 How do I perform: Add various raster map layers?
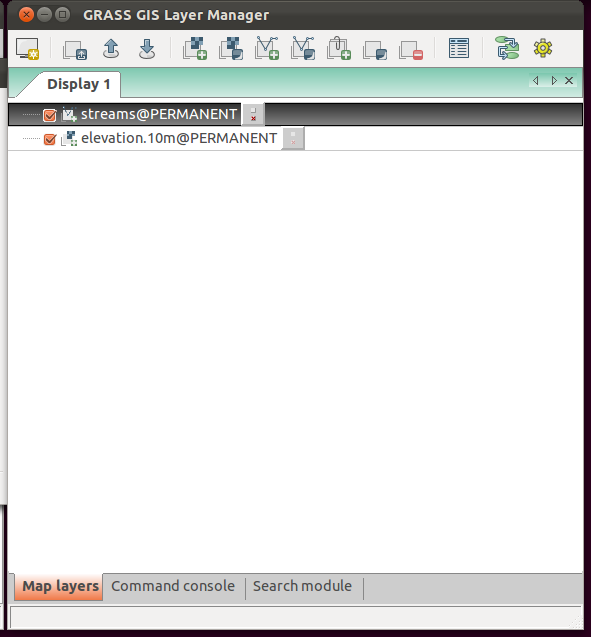pos(231,48)
